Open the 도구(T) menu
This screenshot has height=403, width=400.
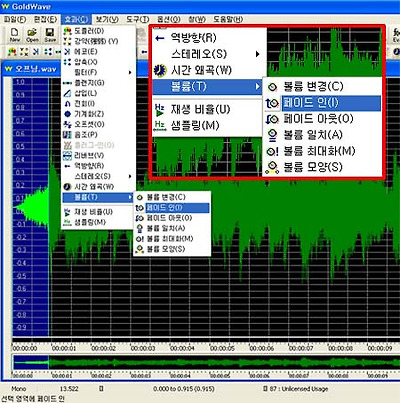pyautogui.click(x=137, y=19)
